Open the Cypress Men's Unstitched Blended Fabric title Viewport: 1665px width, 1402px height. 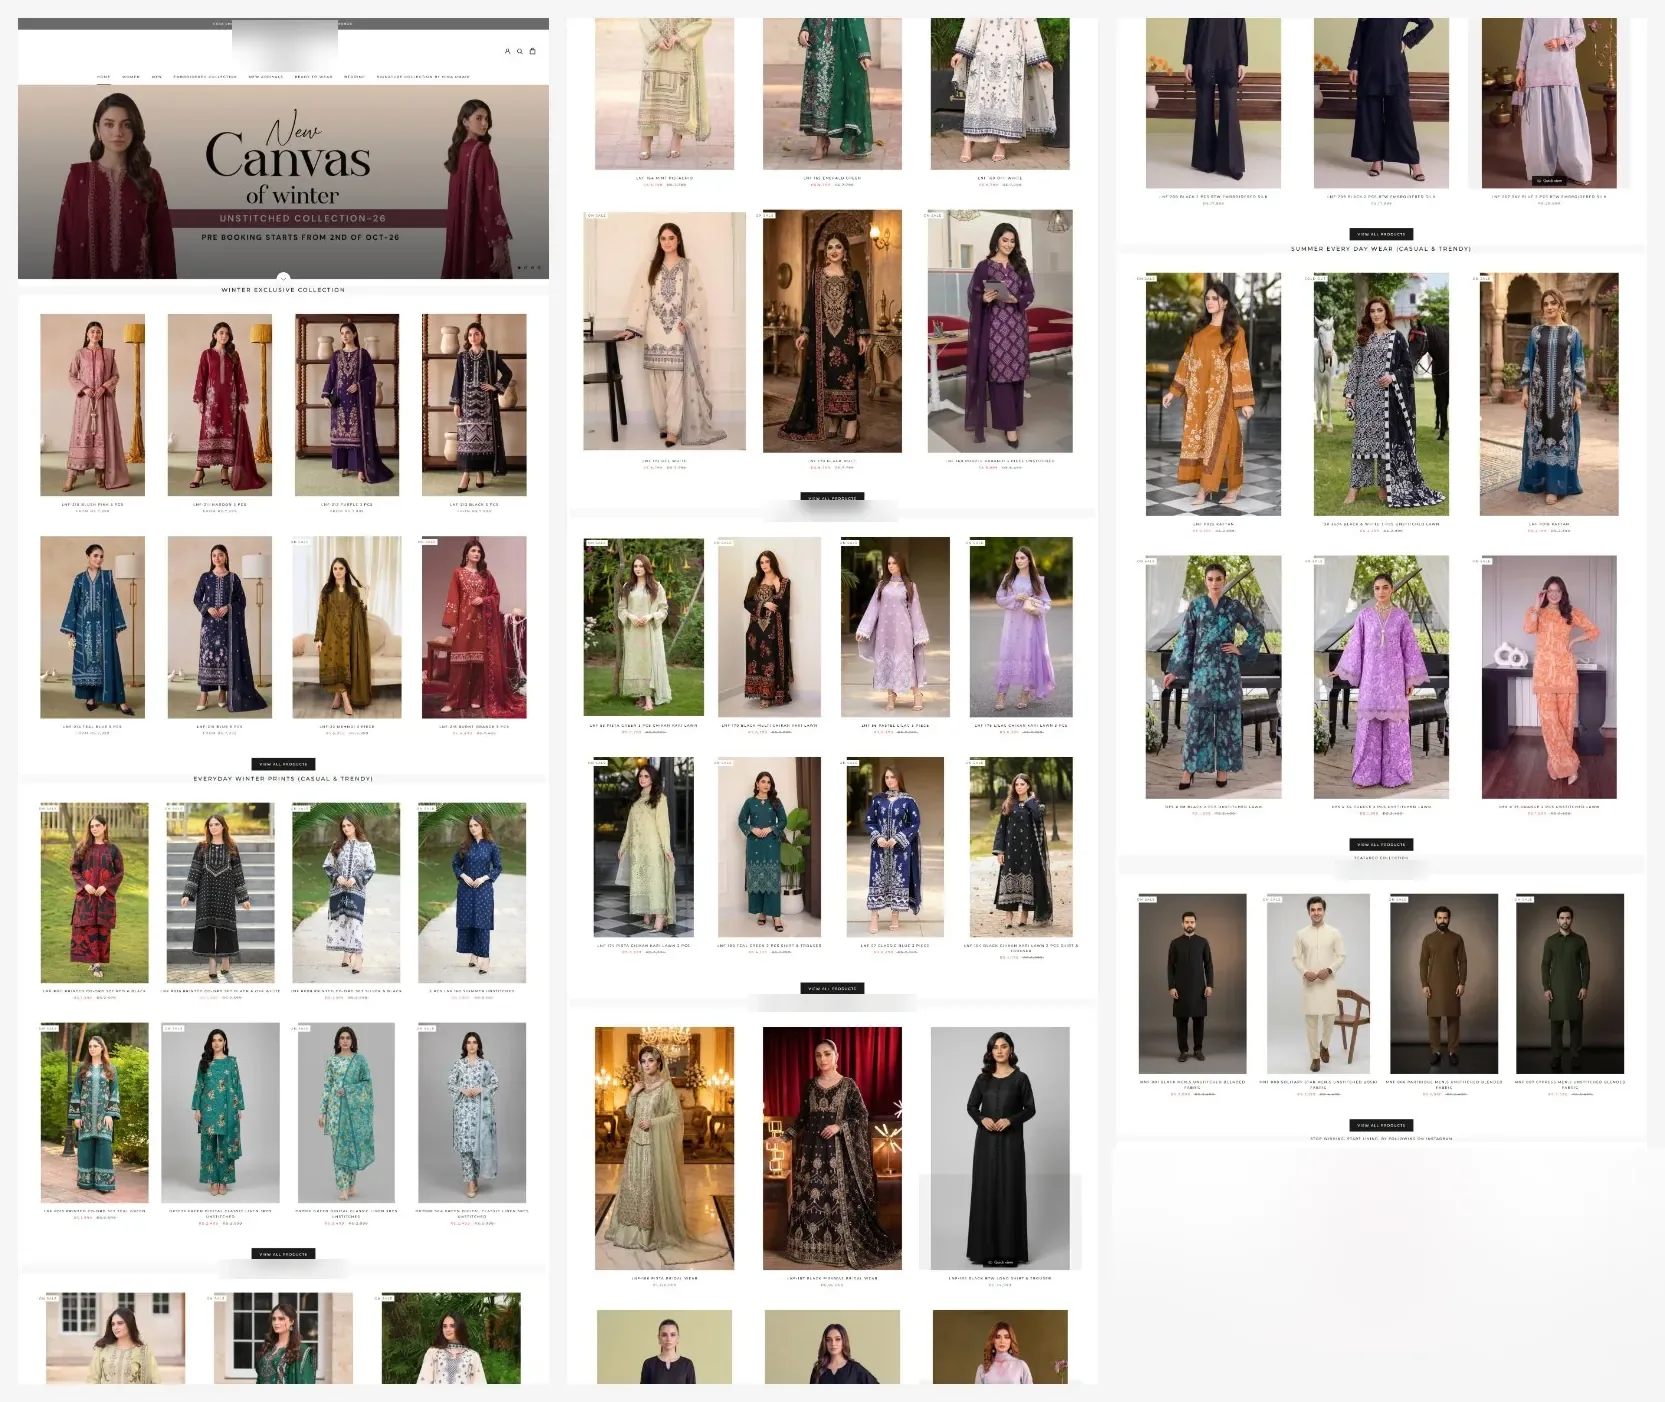point(1570,1084)
